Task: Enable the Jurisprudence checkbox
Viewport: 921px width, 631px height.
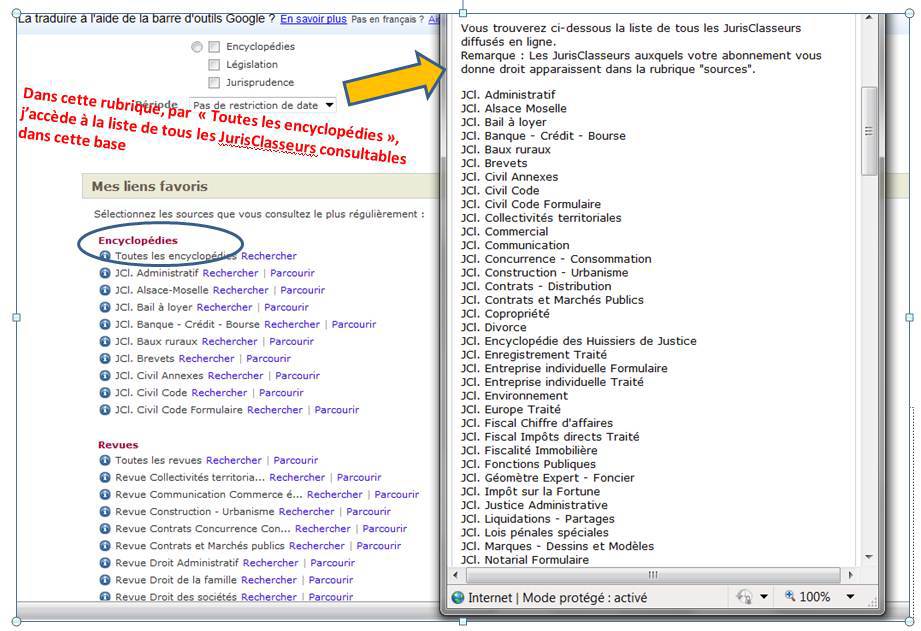Action: [213, 83]
